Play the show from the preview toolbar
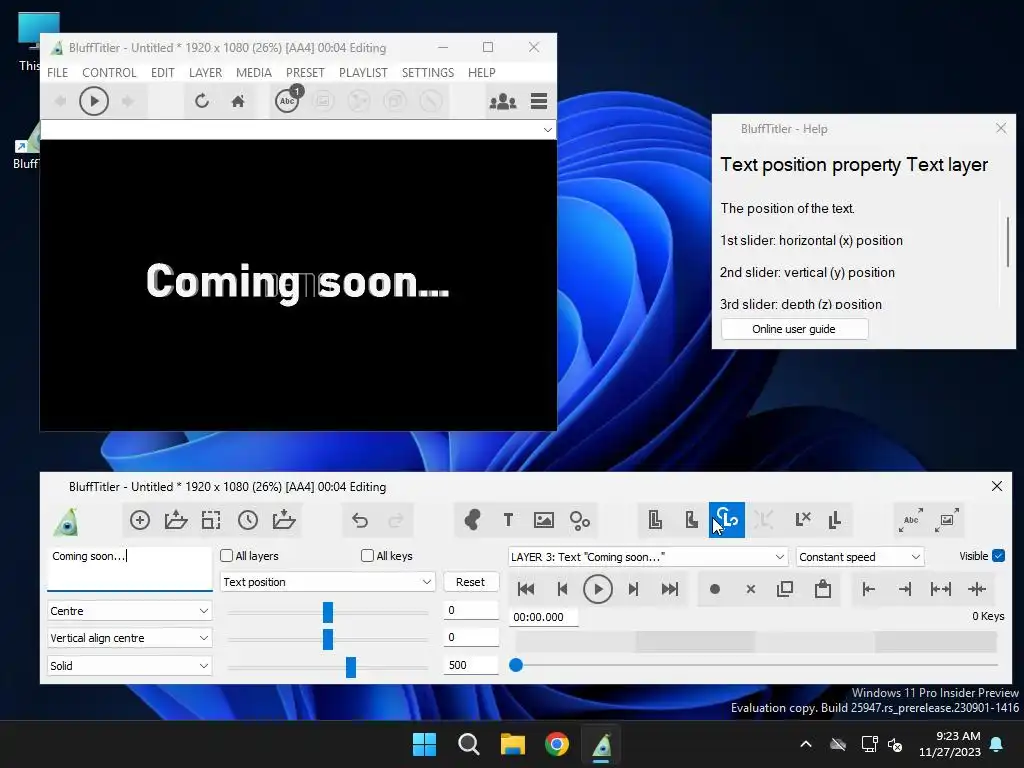 pyautogui.click(x=94, y=101)
